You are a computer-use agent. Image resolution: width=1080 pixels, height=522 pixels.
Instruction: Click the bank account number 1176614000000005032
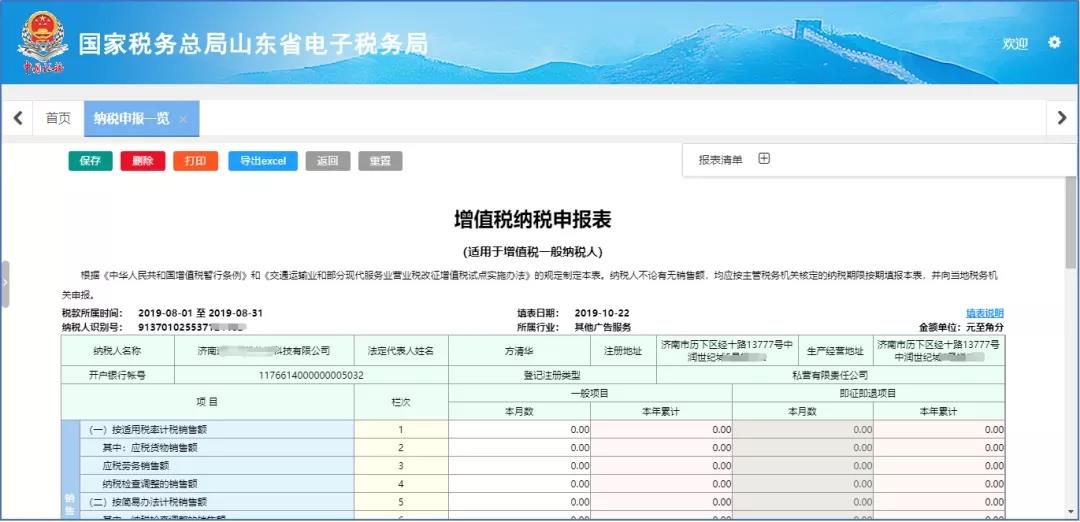[x=311, y=375]
